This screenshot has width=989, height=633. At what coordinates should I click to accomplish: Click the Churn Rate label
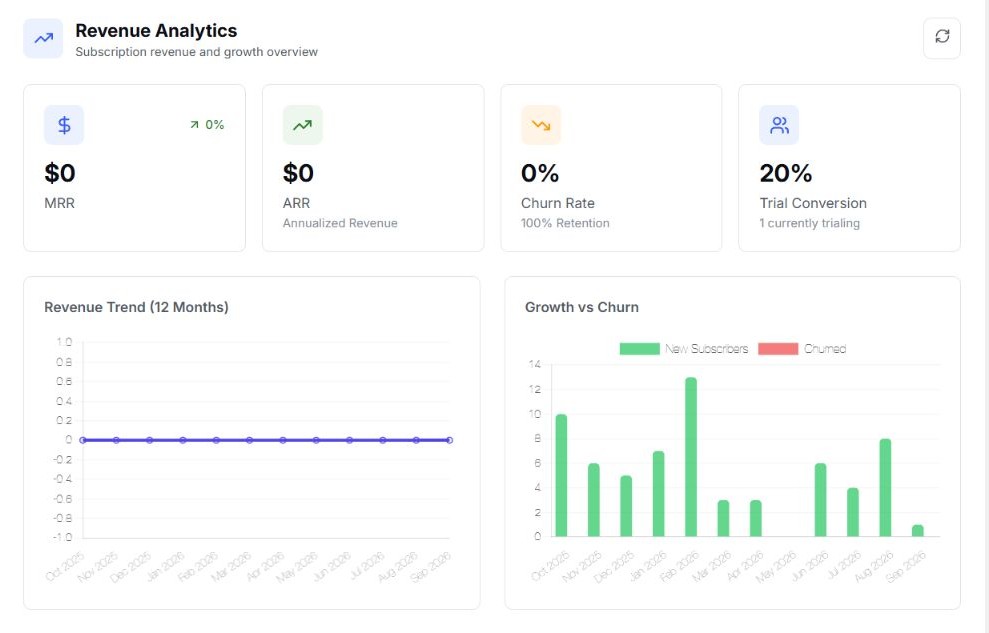coord(558,203)
